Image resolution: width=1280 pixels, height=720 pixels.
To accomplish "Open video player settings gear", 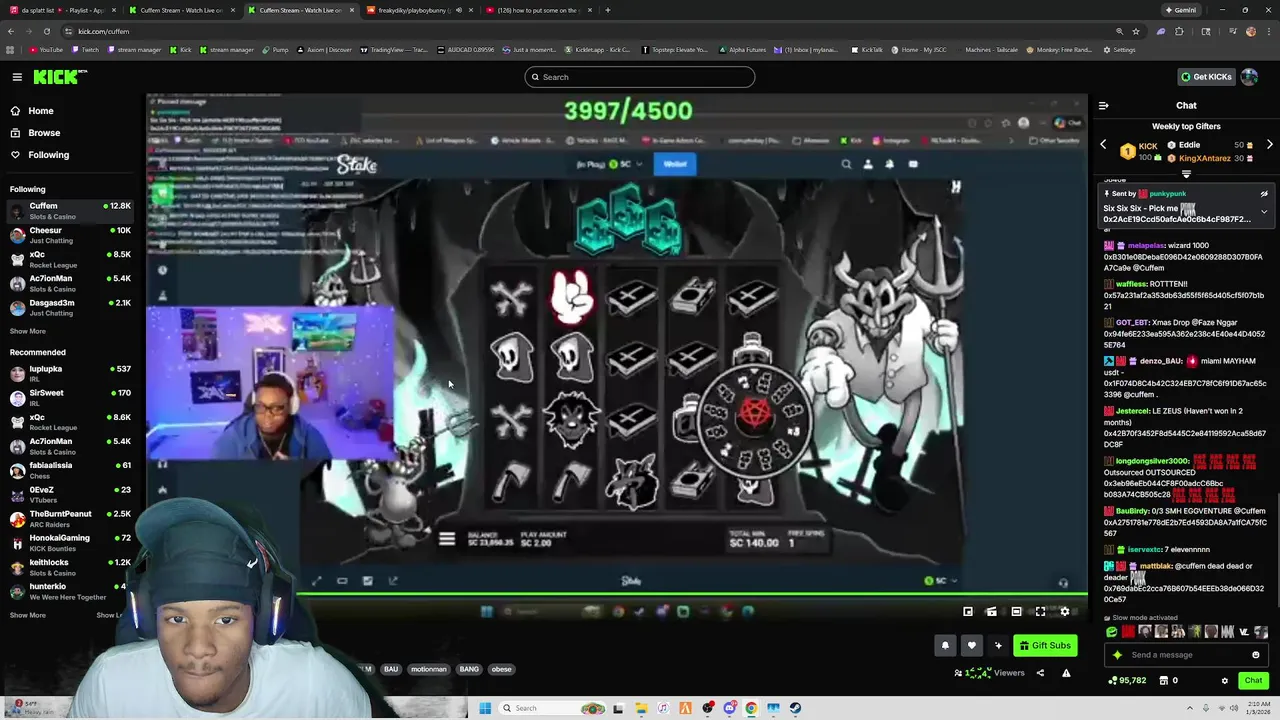I will 1064,612.
